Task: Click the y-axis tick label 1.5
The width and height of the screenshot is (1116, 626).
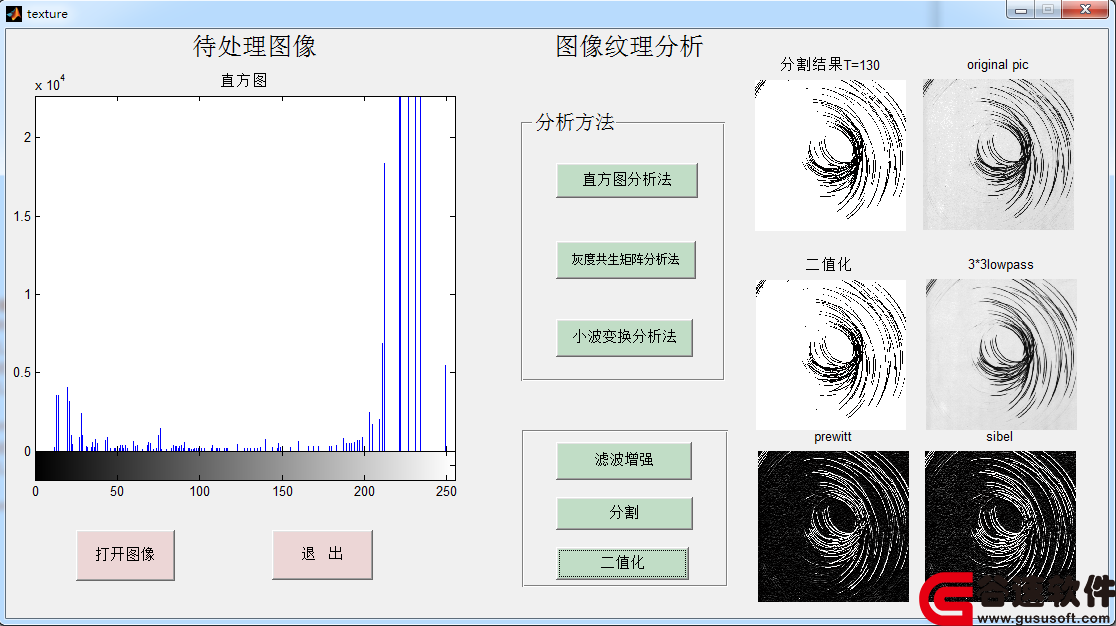Action: click(x=22, y=216)
